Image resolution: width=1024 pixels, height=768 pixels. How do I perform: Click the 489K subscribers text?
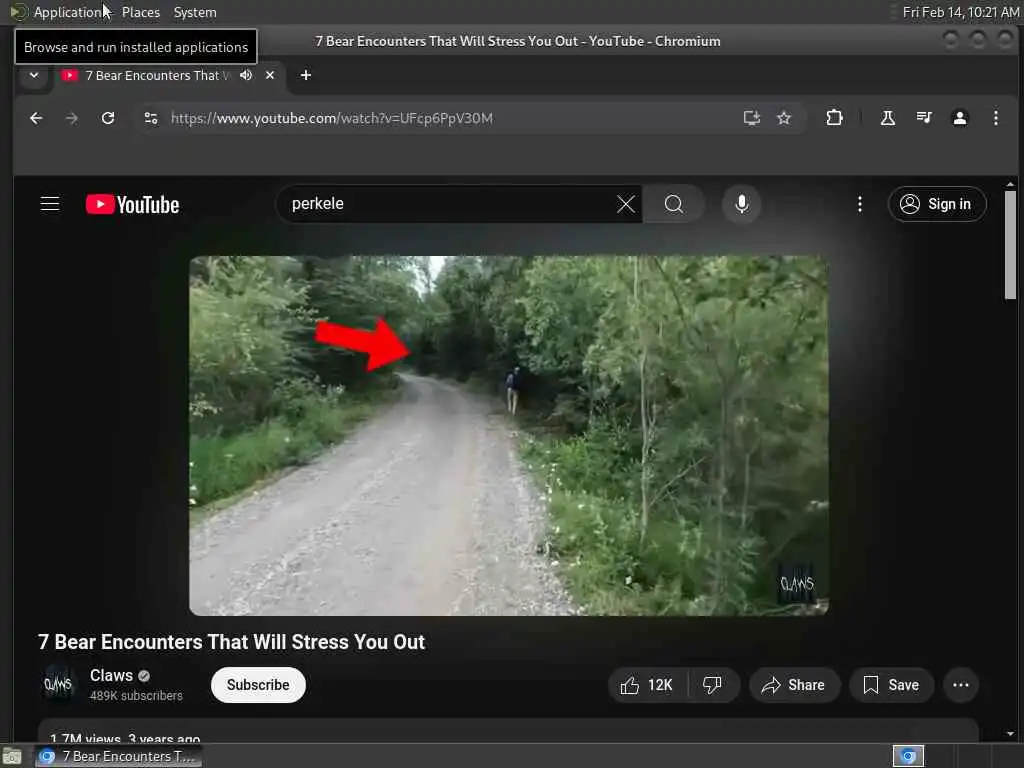[136, 696]
